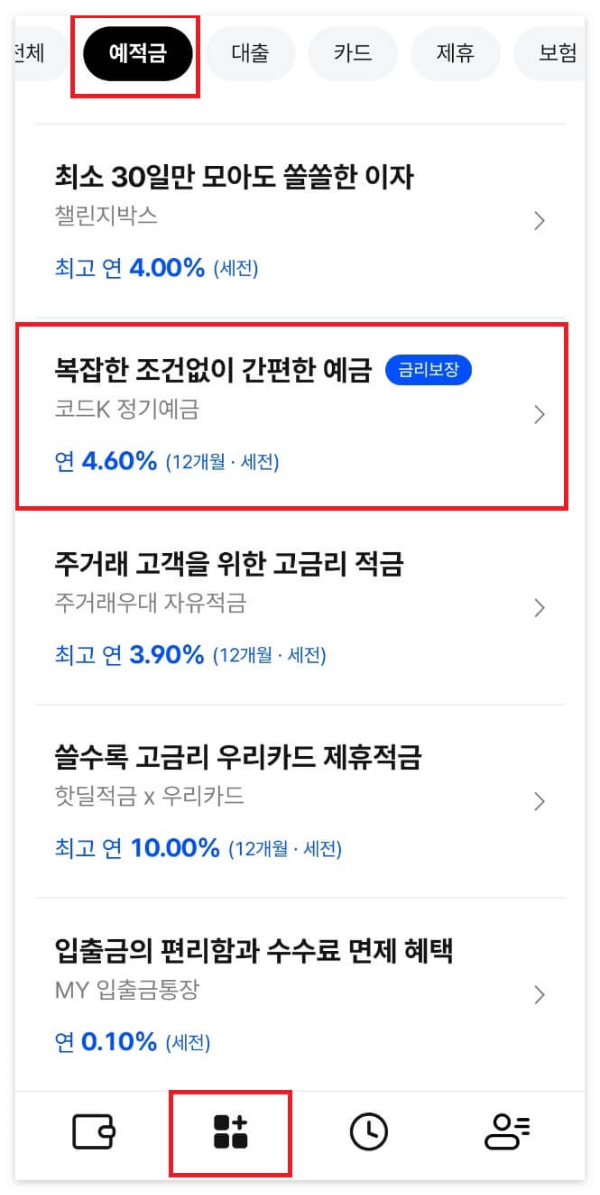The height and width of the screenshot is (1195, 600).
Task: Open the 대출 tab
Action: click(x=249, y=54)
